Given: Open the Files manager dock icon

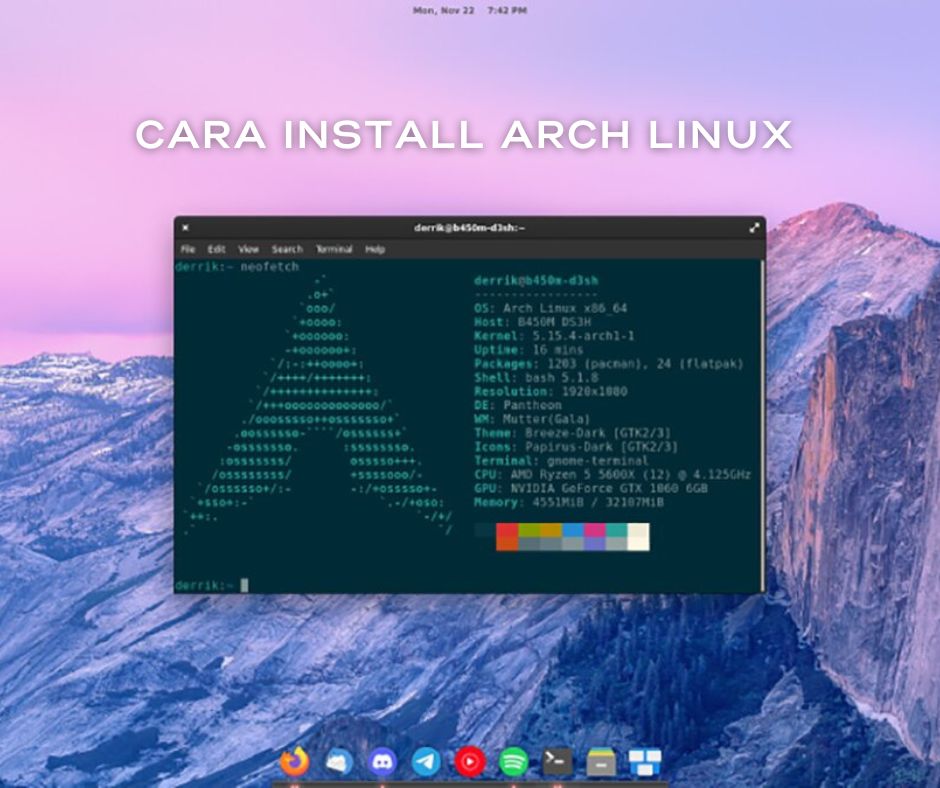Looking at the screenshot, I should [601, 762].
